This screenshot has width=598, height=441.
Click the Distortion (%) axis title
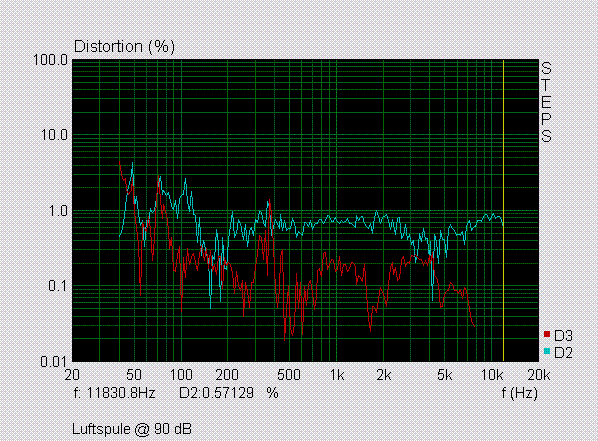click(x=124, y=47)
